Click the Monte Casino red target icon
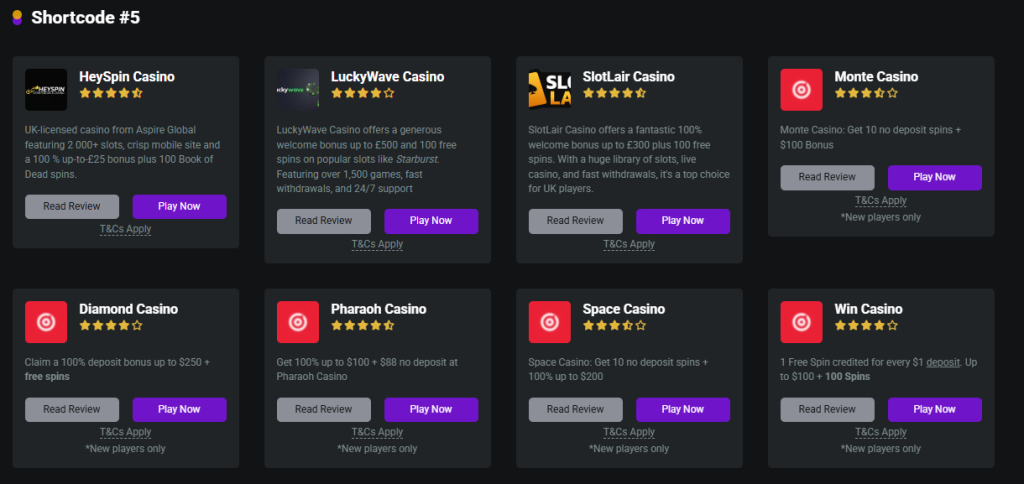The image size is (1024, 484). tap(801, 89)
